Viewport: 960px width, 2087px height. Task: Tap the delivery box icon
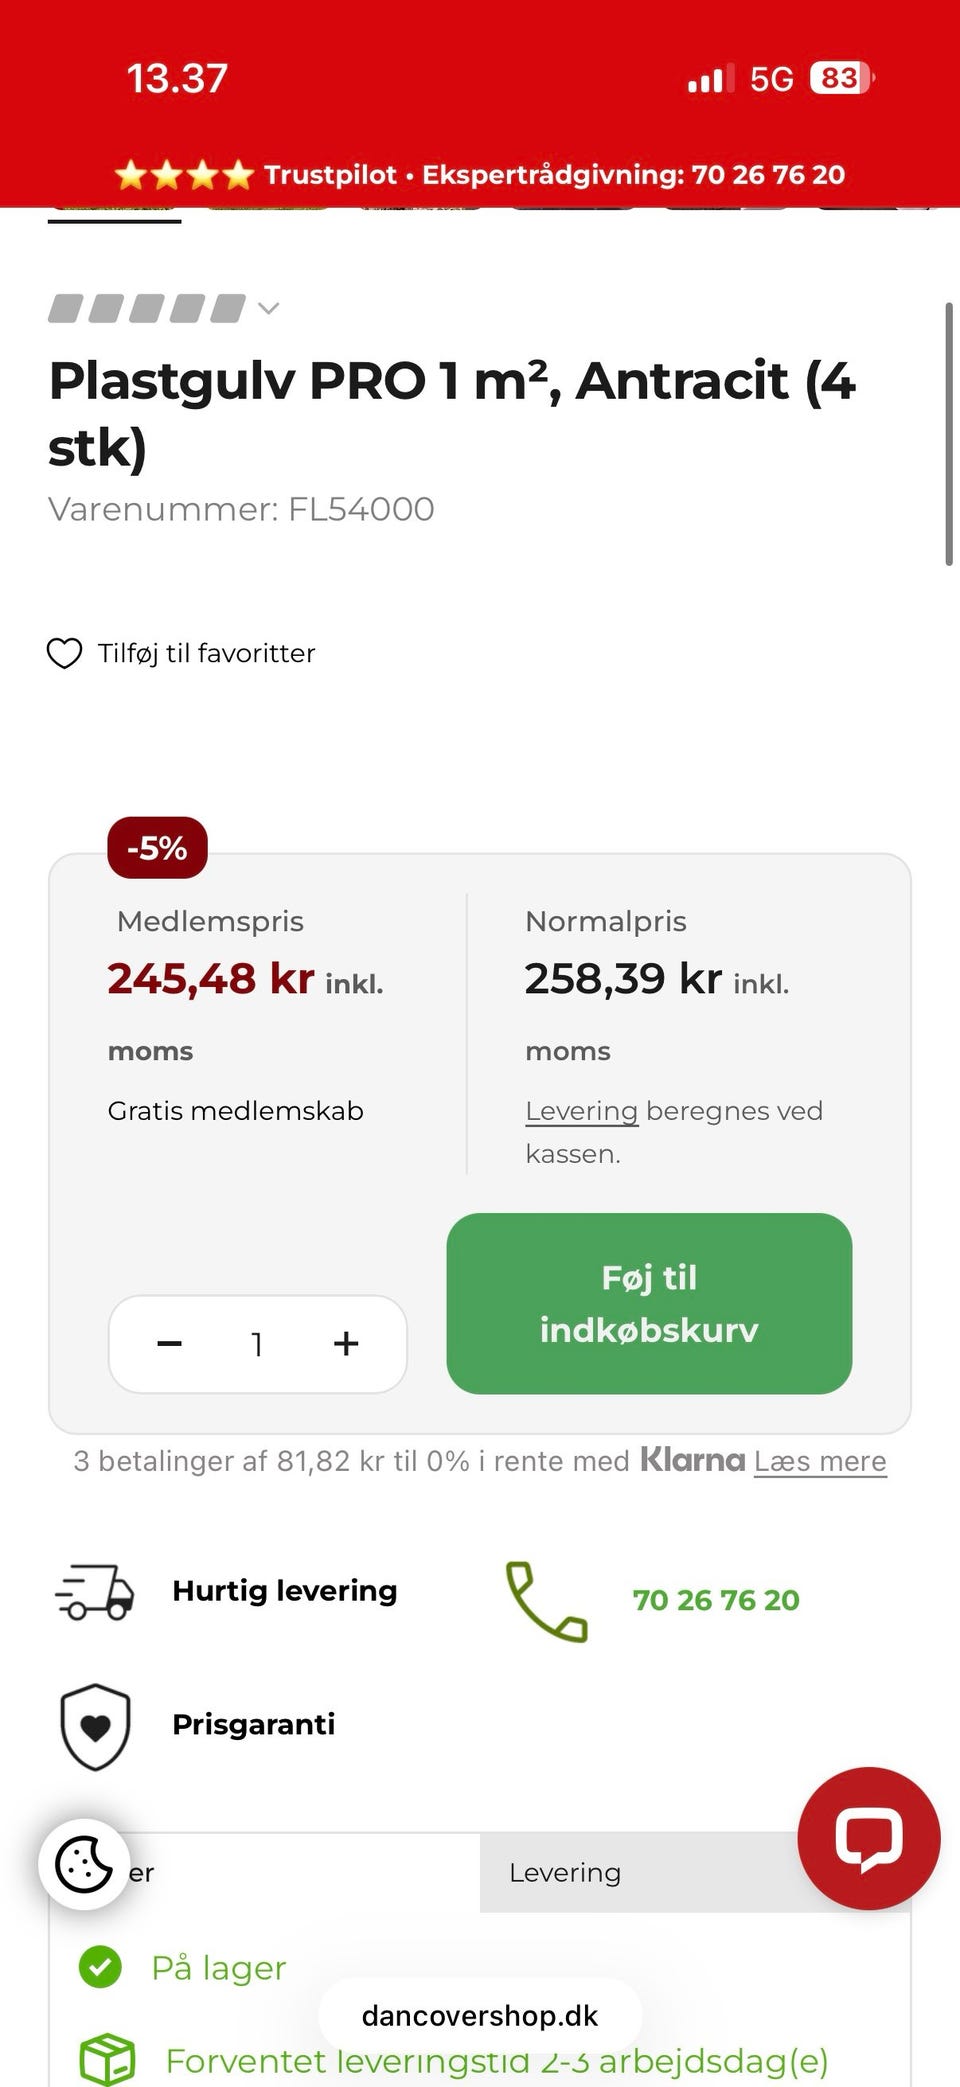(107, 2058)
